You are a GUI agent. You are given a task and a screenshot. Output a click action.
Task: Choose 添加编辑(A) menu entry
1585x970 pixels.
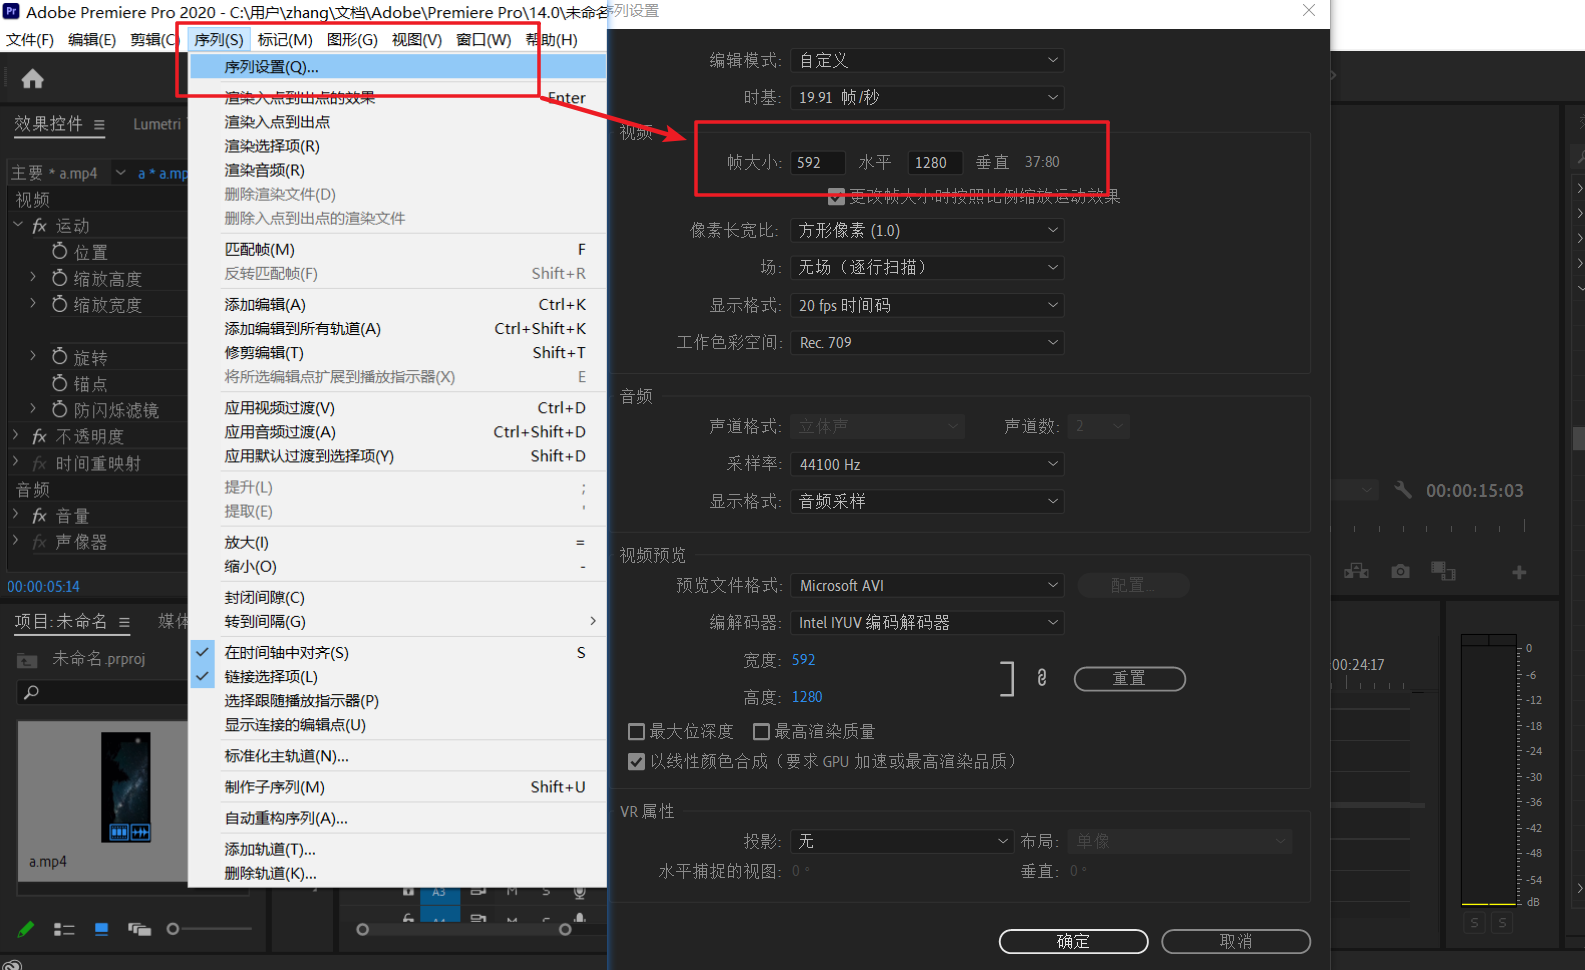pos(398,305)
